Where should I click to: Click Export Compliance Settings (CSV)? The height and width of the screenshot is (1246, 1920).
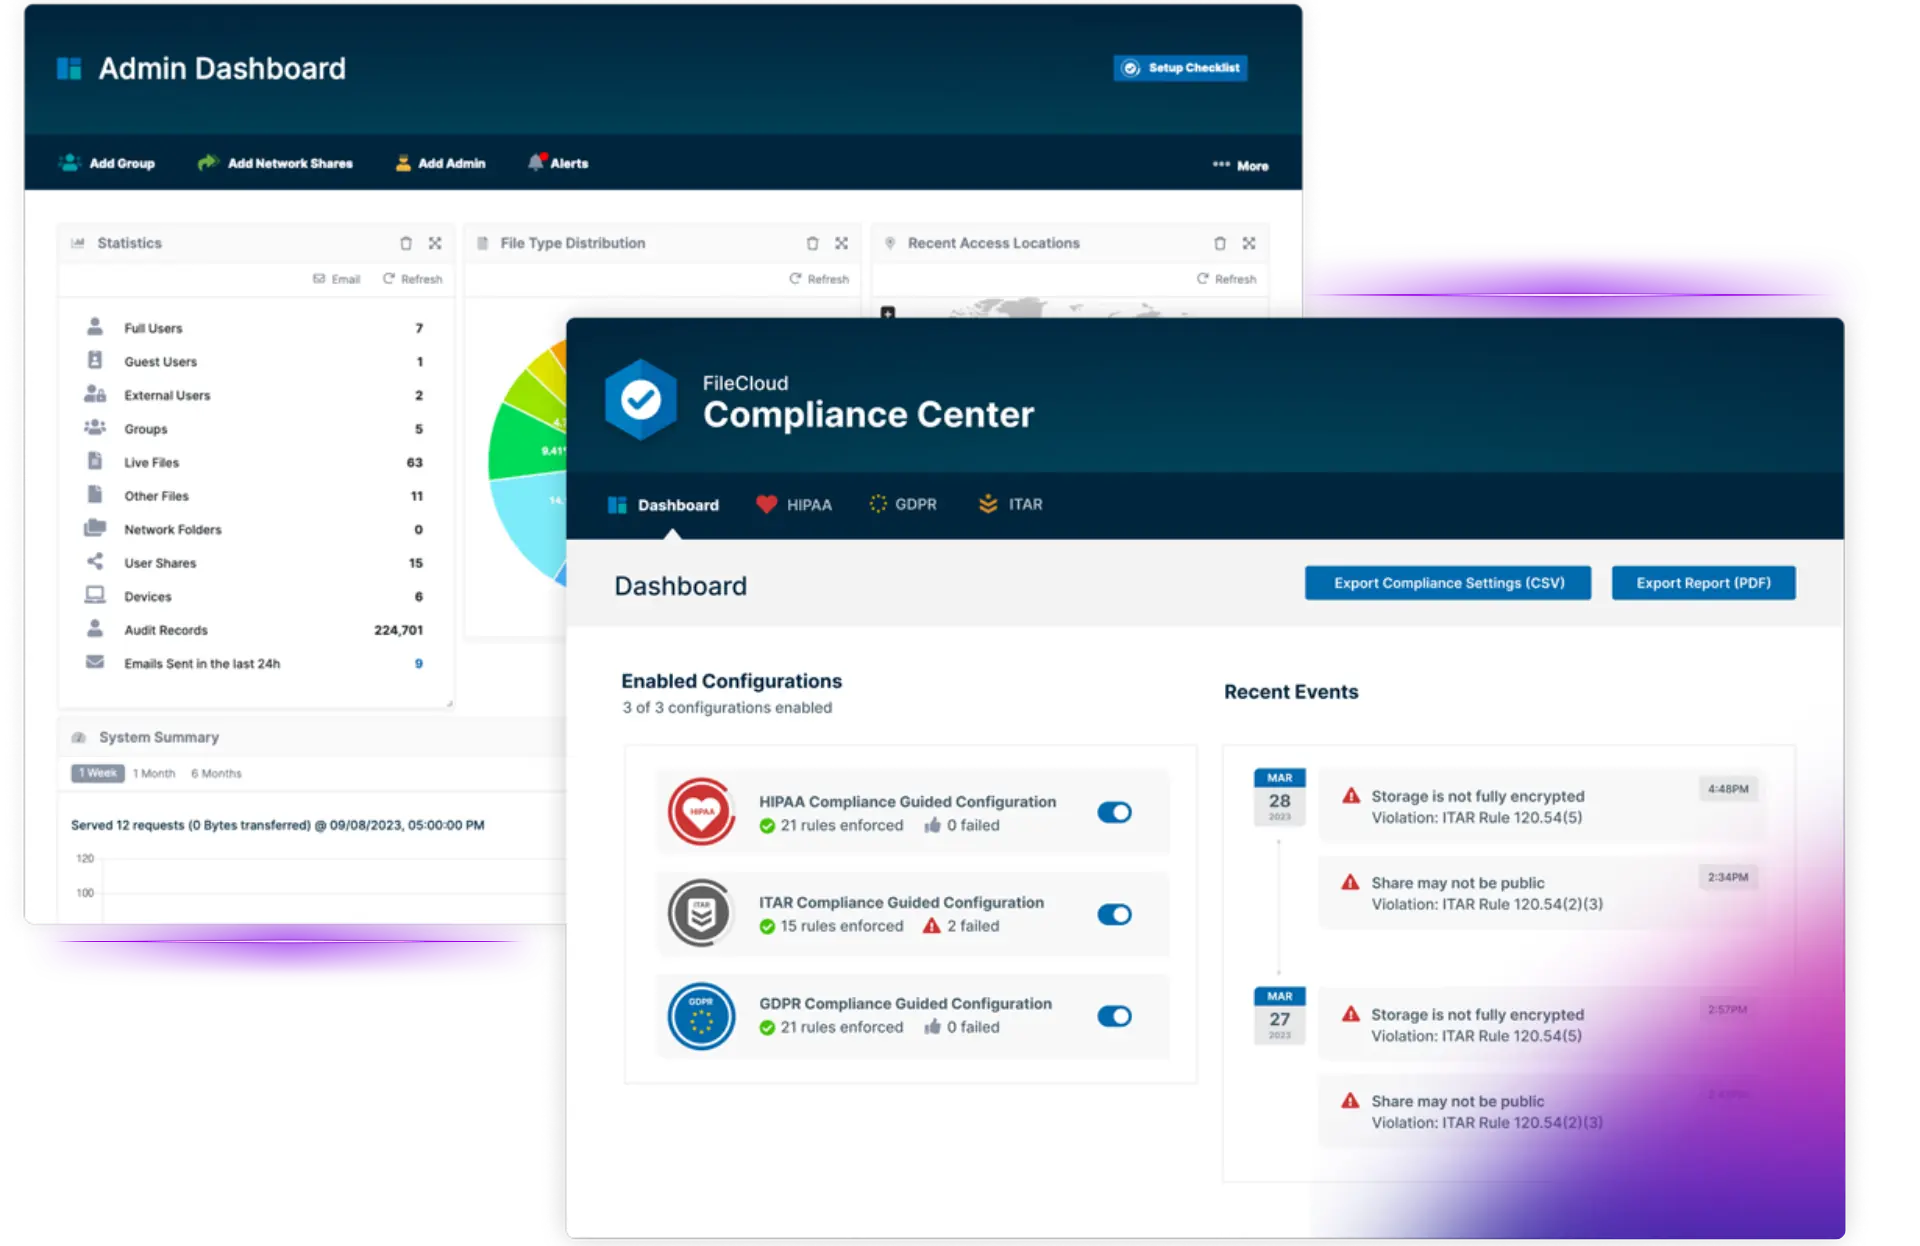(1448, 583)
